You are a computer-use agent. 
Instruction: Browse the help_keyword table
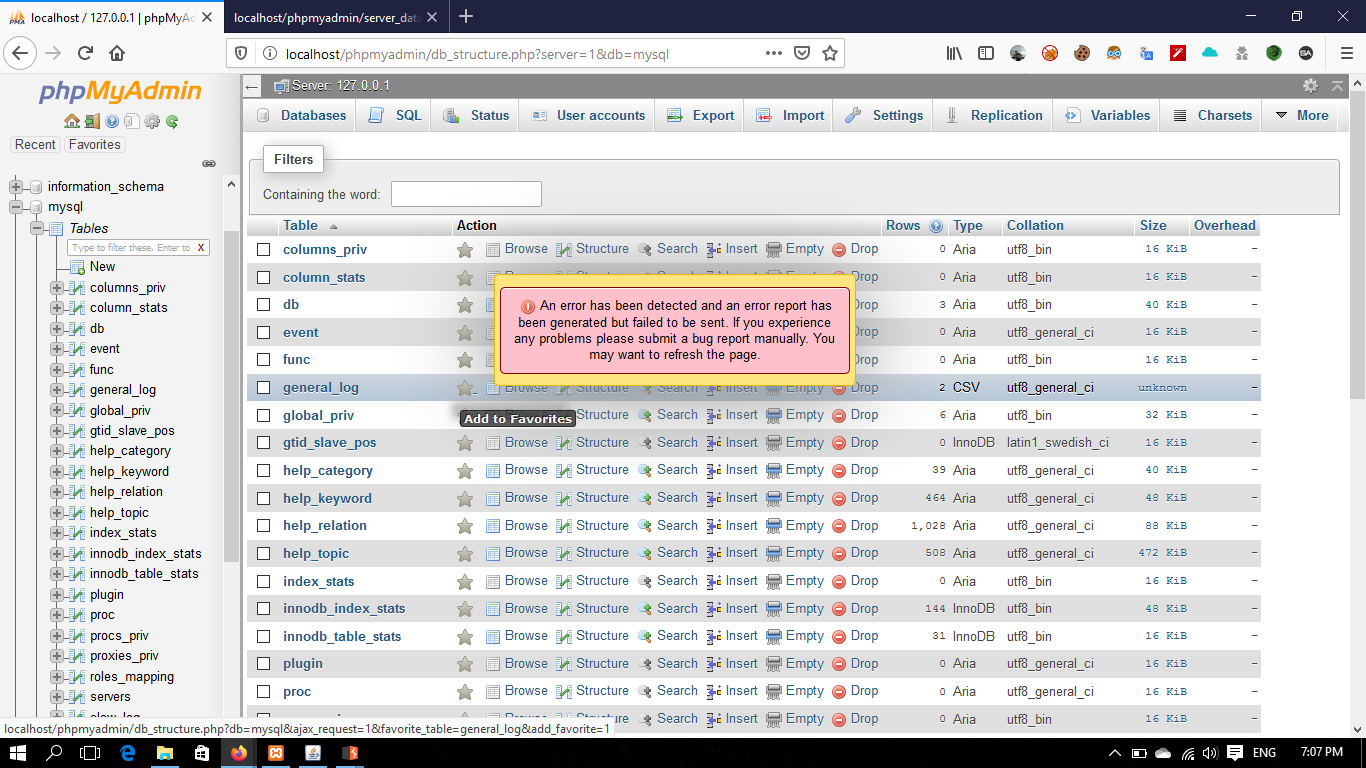pyautogui.click(x=525, y=497)
